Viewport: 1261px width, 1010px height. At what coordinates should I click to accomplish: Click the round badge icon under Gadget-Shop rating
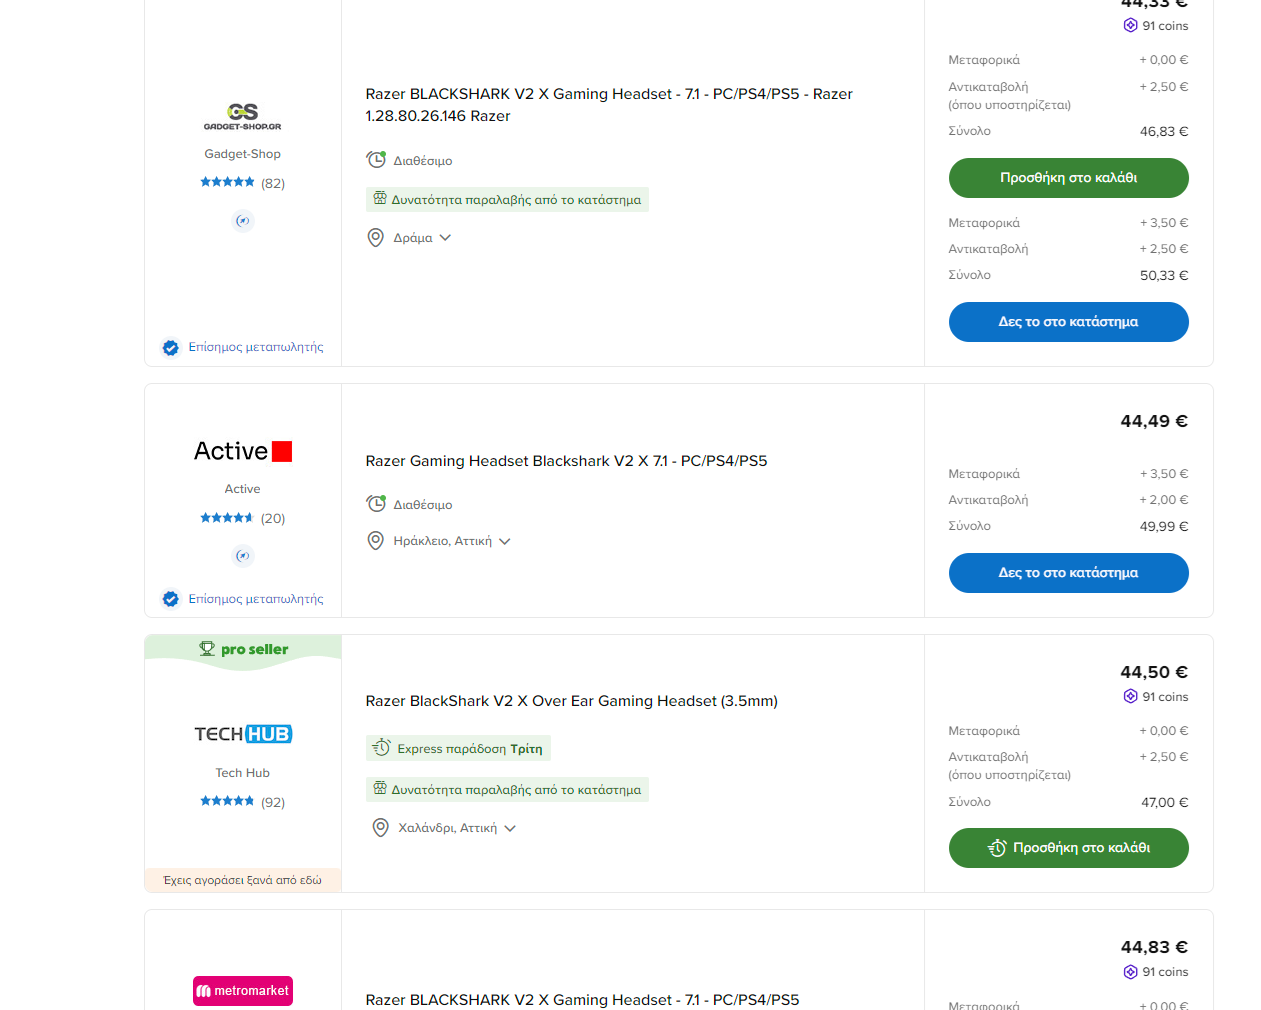[x=243, y=221]
